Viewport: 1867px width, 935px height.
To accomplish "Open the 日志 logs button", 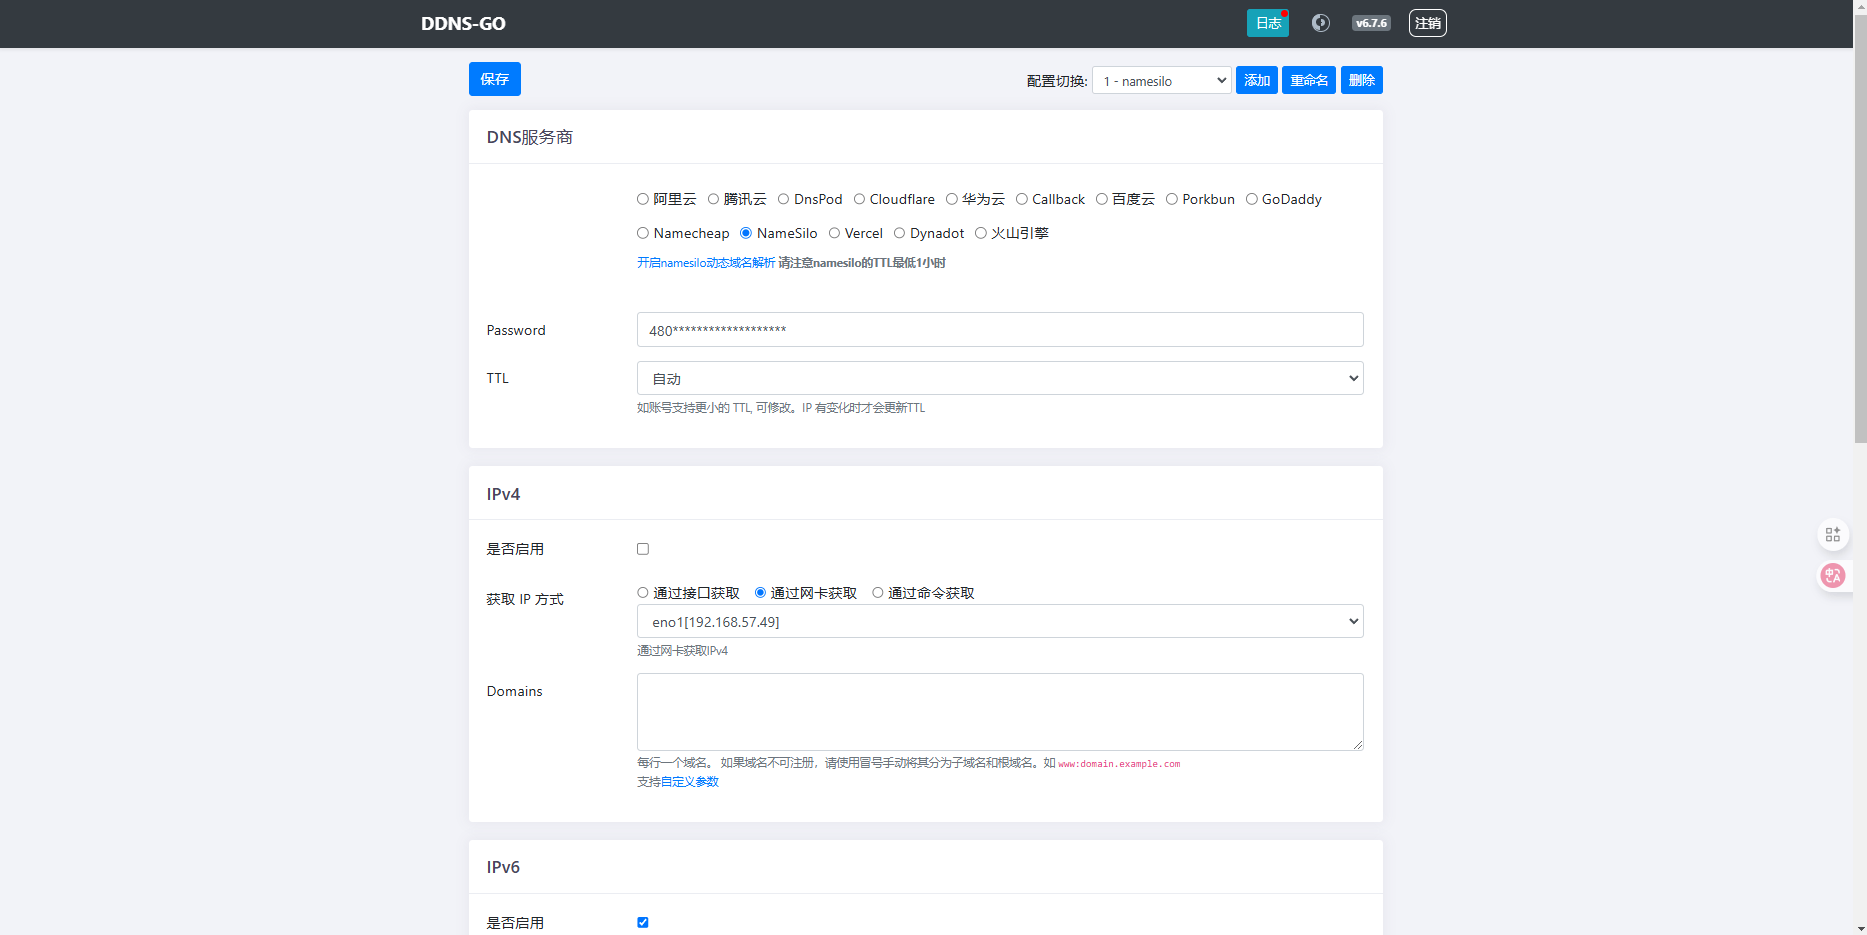I will click(1267, 23).
